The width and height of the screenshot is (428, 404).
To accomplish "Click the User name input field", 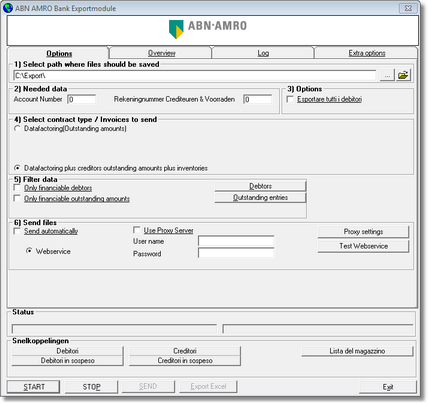I will pos(236,241).
